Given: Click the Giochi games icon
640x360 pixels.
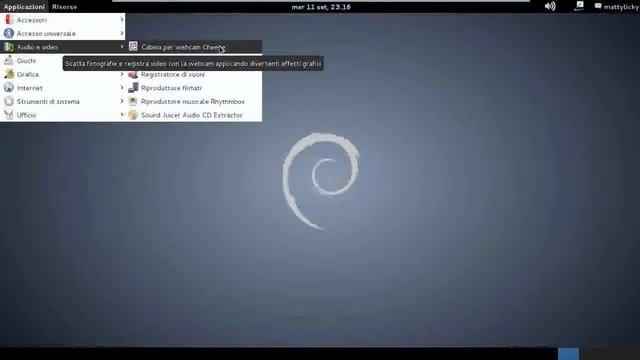Looking at the screenshot, I should 9,60.
